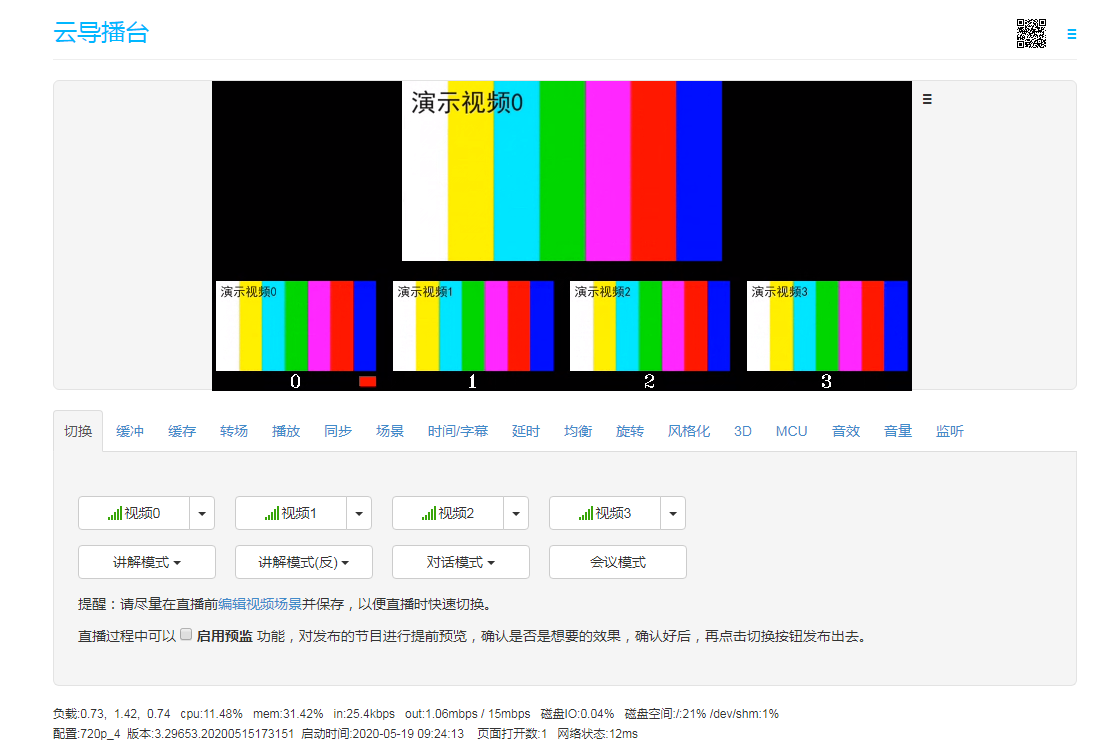Viewport: 1108px width, 751px height.
Task: Open the 3D tab
Action: [x=743, y=431]
